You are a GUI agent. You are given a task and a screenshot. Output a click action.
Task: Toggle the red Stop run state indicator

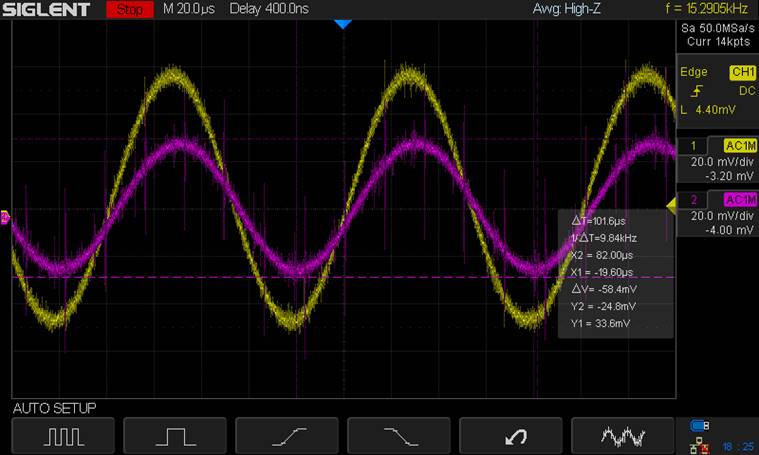coord(129,10)
